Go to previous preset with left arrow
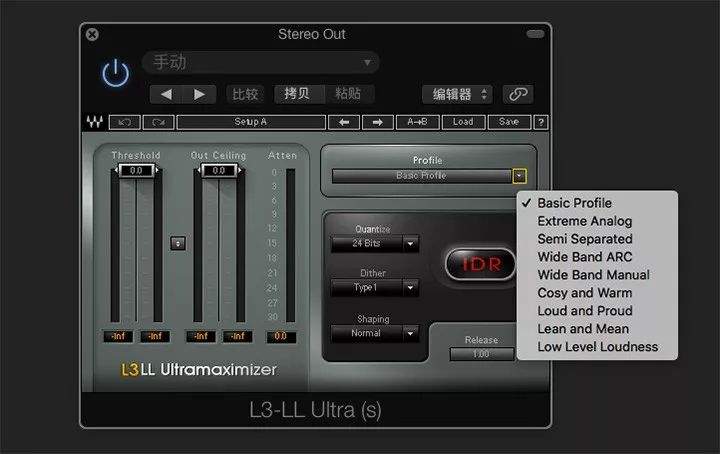 click(x=344, y=122)
